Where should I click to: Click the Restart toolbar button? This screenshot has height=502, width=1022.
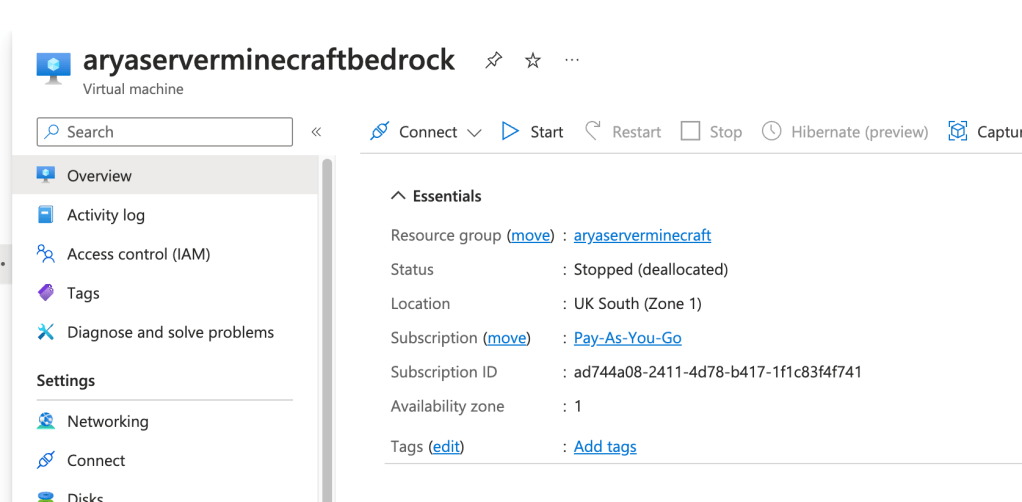[622, 132]
